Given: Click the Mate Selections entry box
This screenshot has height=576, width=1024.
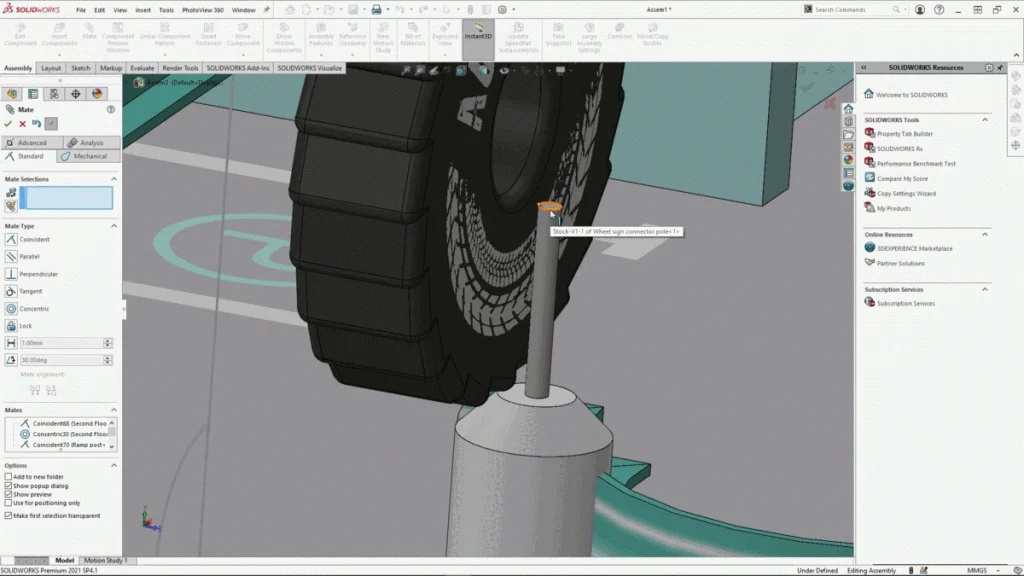Looking at the screenshot, I should [x=68, y=197].
